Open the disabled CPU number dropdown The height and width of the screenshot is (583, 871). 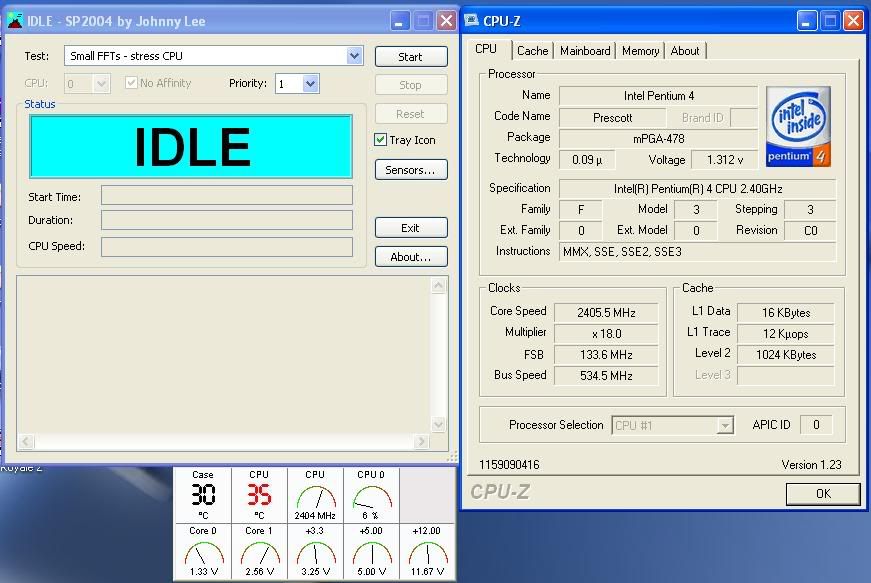(x=101, y=84)
